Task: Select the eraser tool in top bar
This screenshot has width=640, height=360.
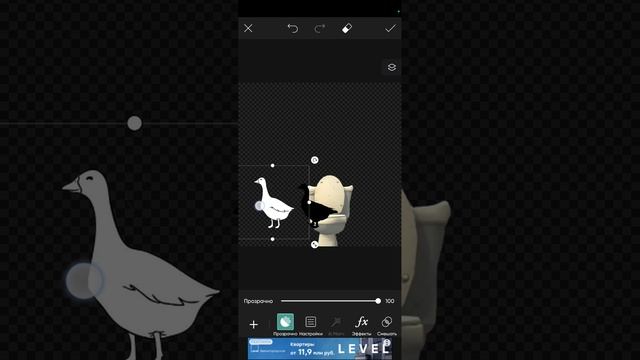Action: (347, 28)
